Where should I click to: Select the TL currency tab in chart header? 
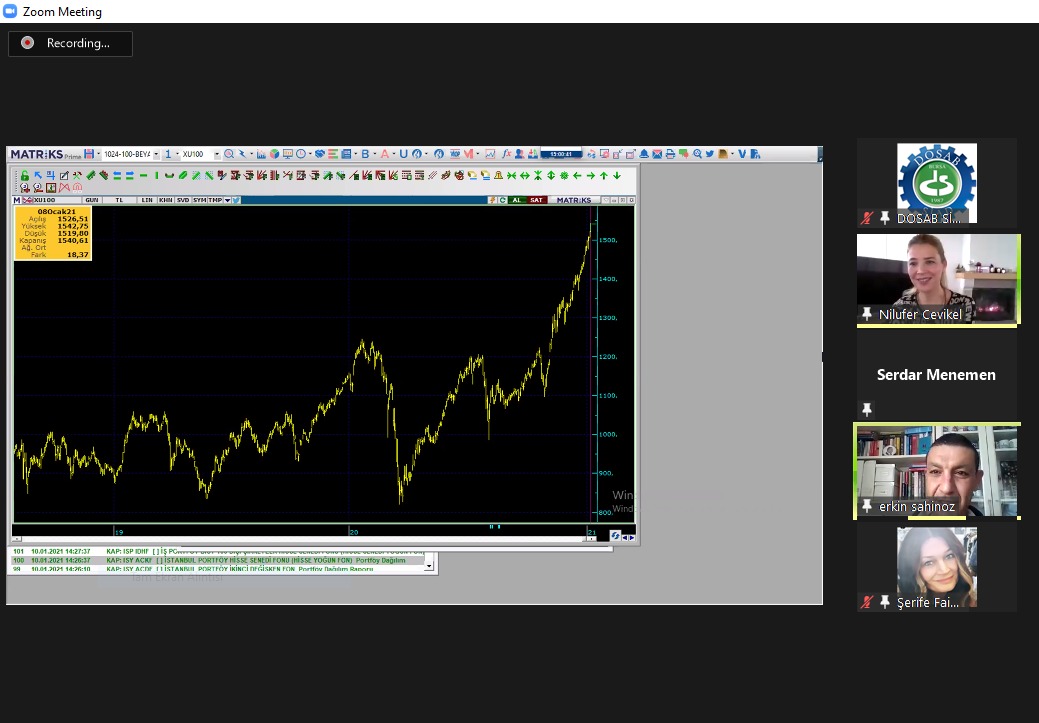(x=119, y=200)
